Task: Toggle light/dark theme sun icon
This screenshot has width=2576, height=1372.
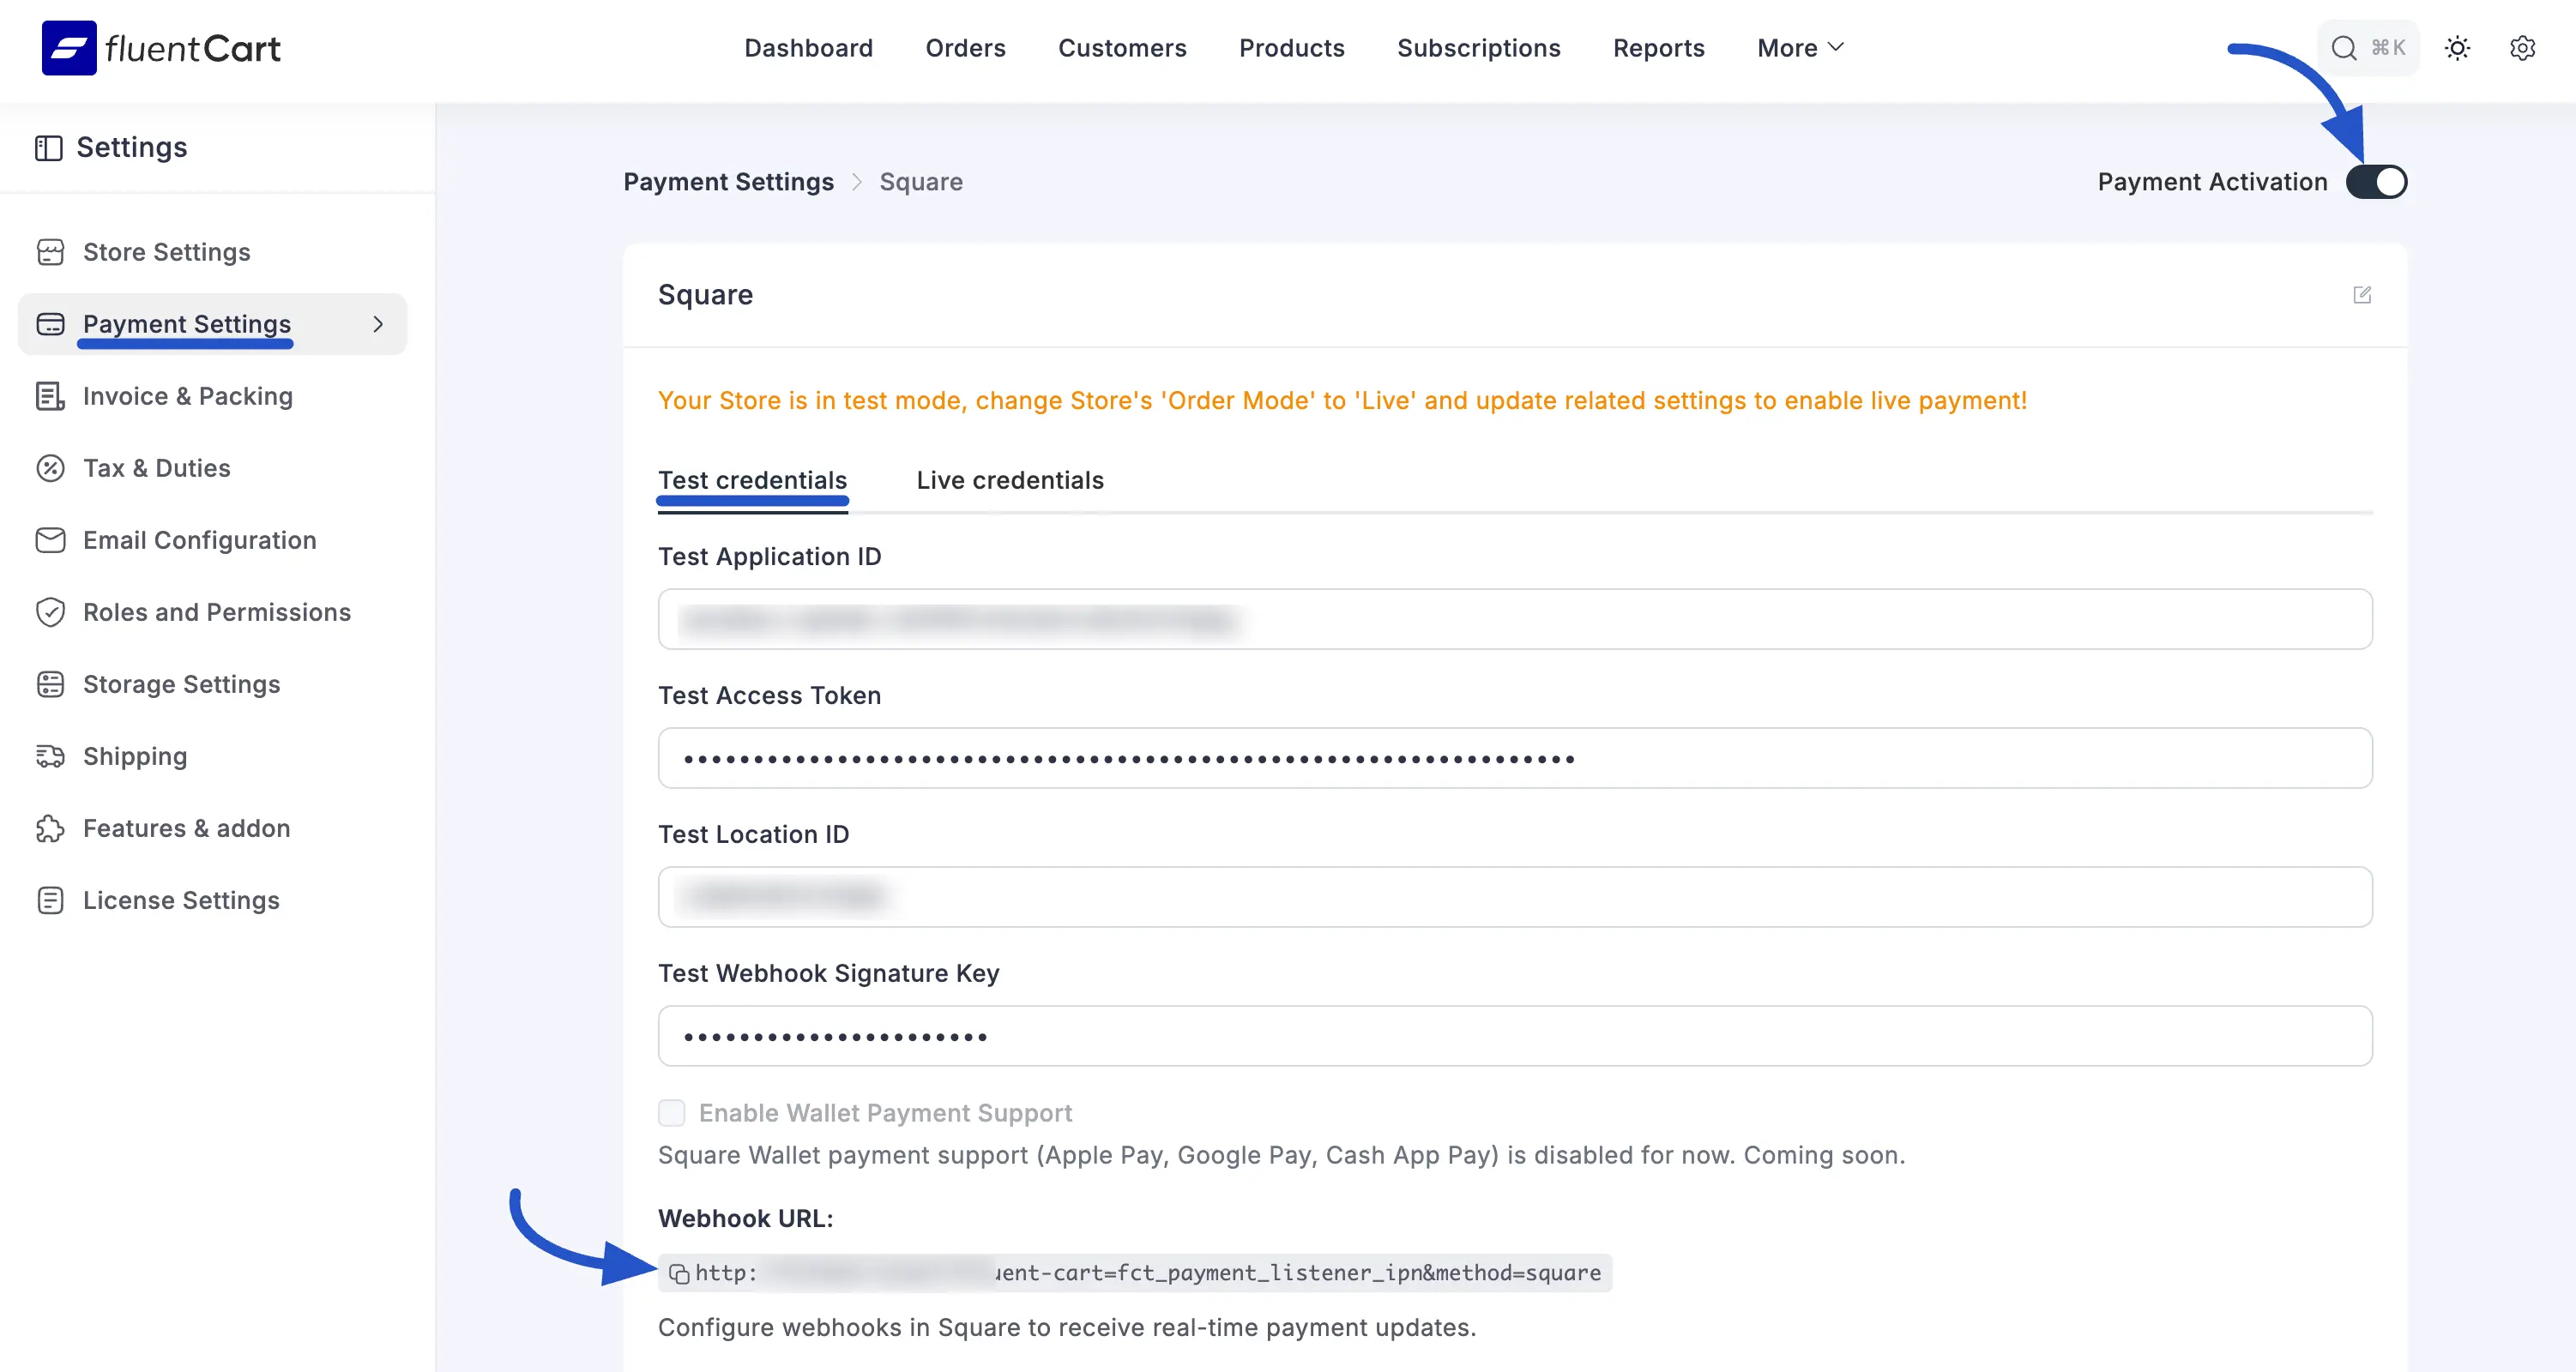Action: 2457,48
